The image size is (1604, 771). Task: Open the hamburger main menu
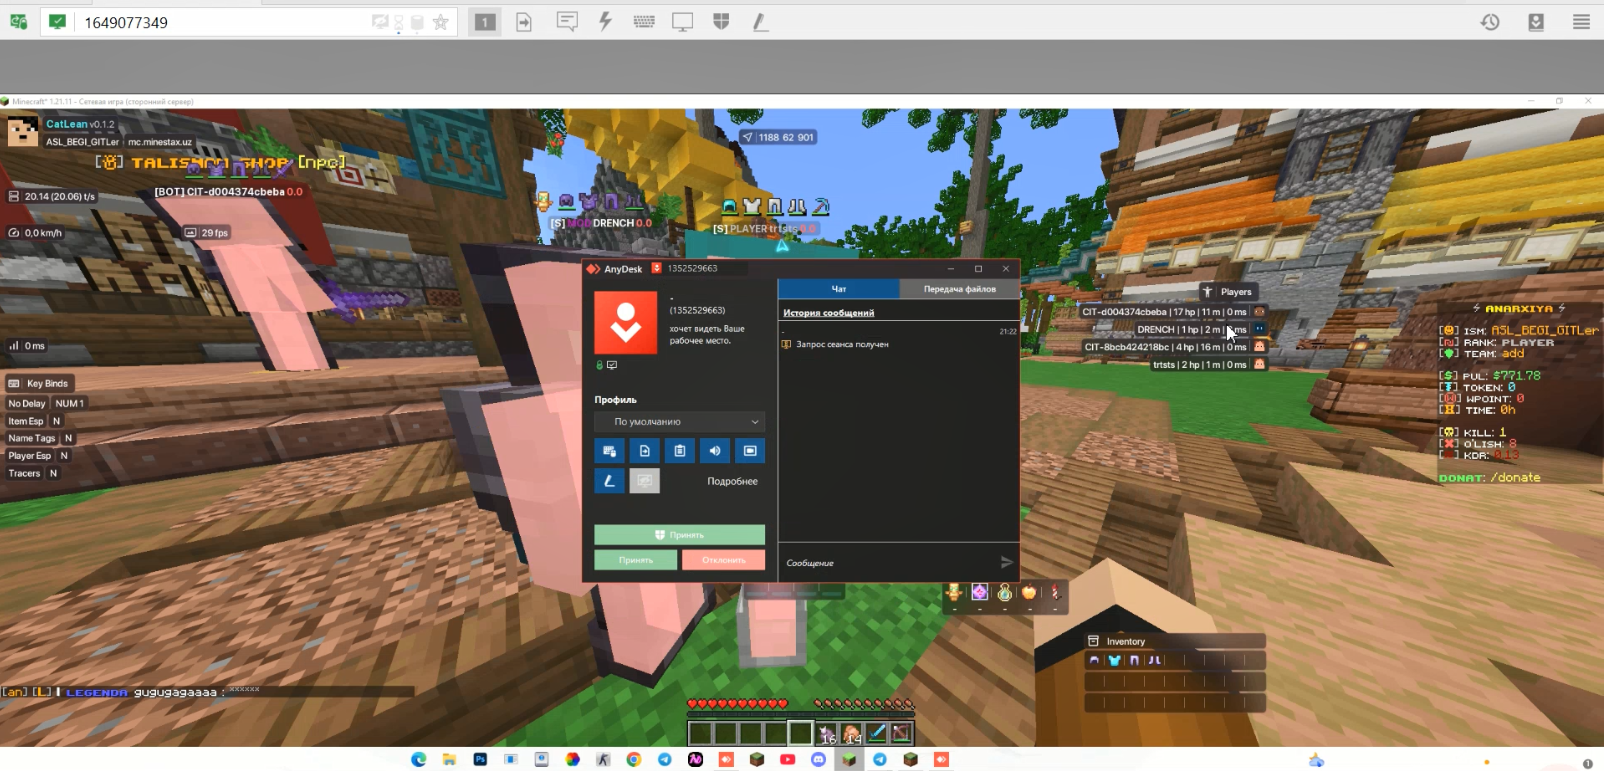point(1581,22)
